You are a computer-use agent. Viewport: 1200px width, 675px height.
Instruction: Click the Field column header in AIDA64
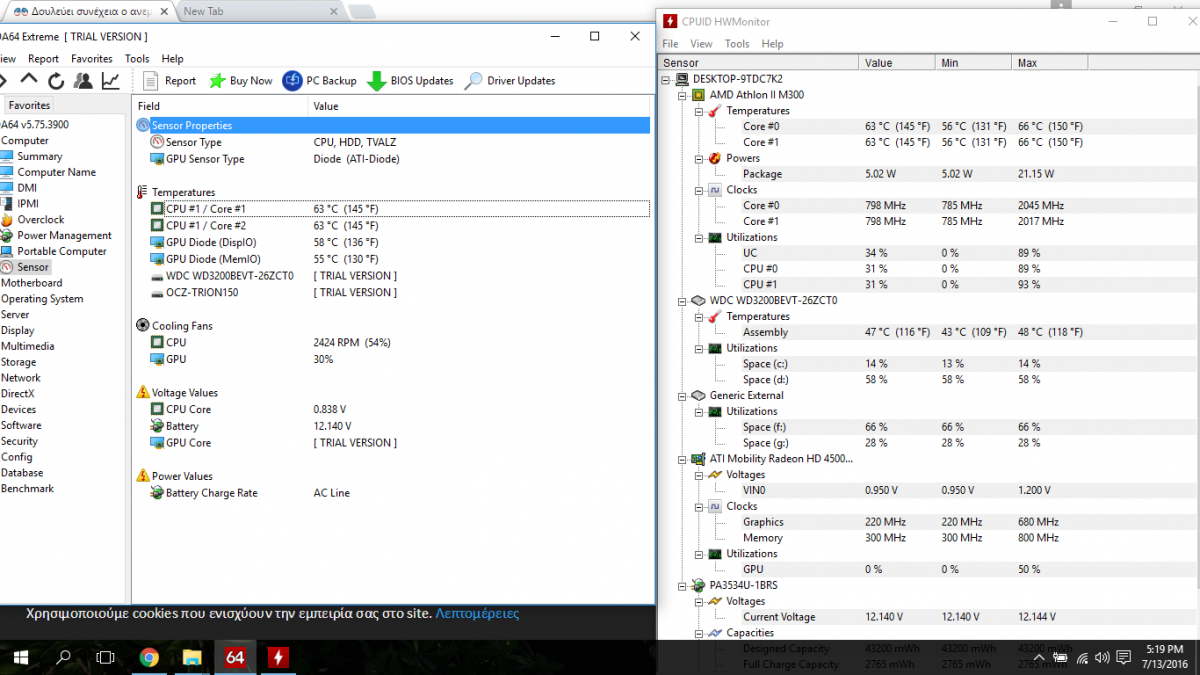(x=220, y=106)
